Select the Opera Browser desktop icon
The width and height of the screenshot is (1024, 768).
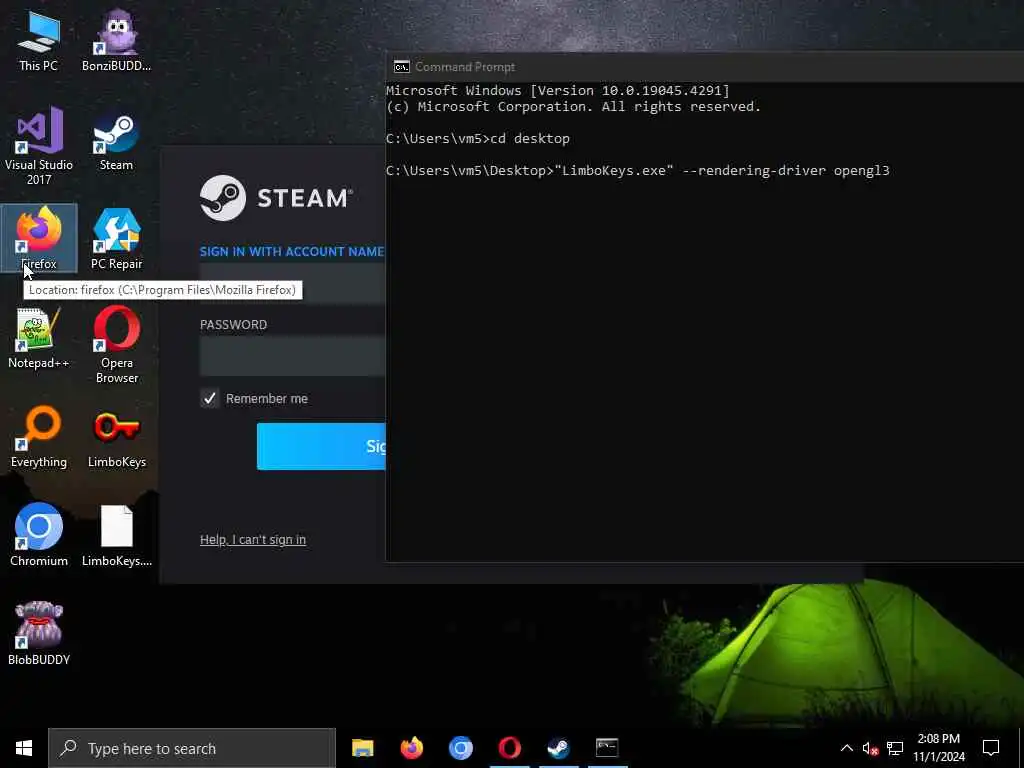[116, 345]
